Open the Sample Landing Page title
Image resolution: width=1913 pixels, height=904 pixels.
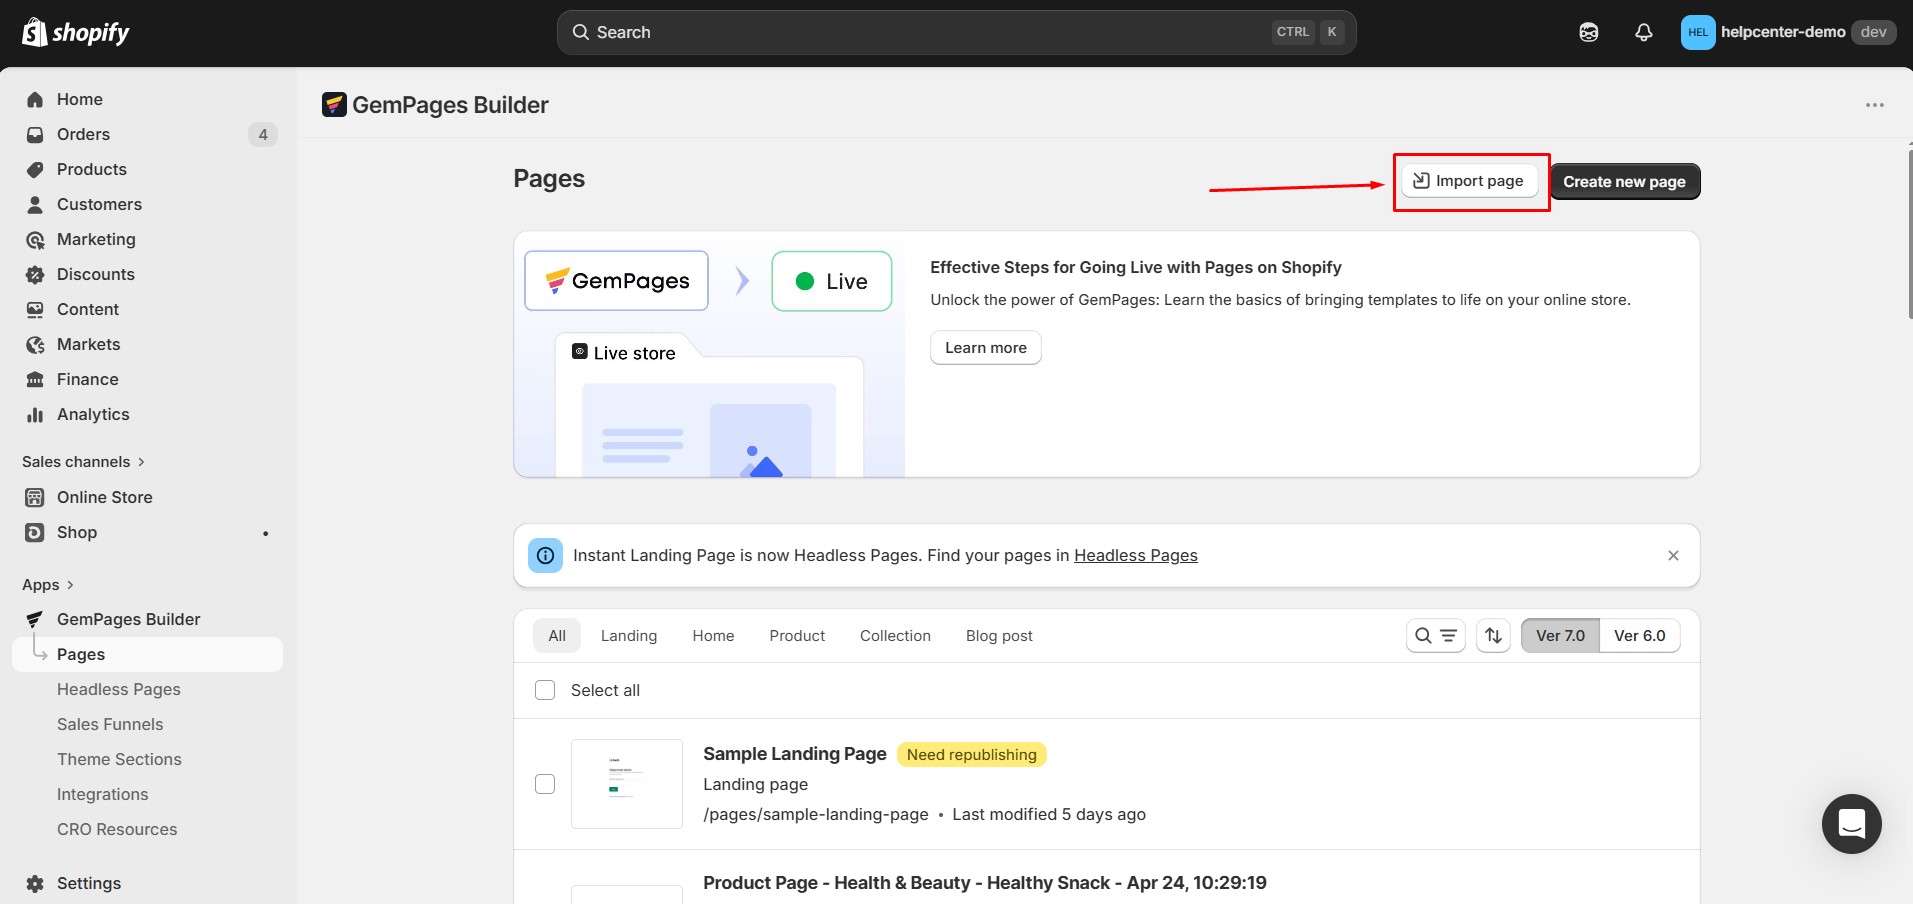[x=795, y=754]
